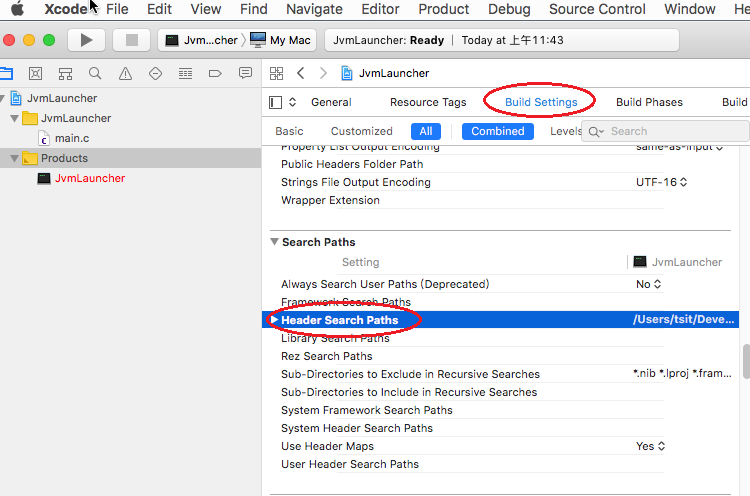The image size is (750, 496).
Task: Filter settings by Customized
Action: coord(362,131)
